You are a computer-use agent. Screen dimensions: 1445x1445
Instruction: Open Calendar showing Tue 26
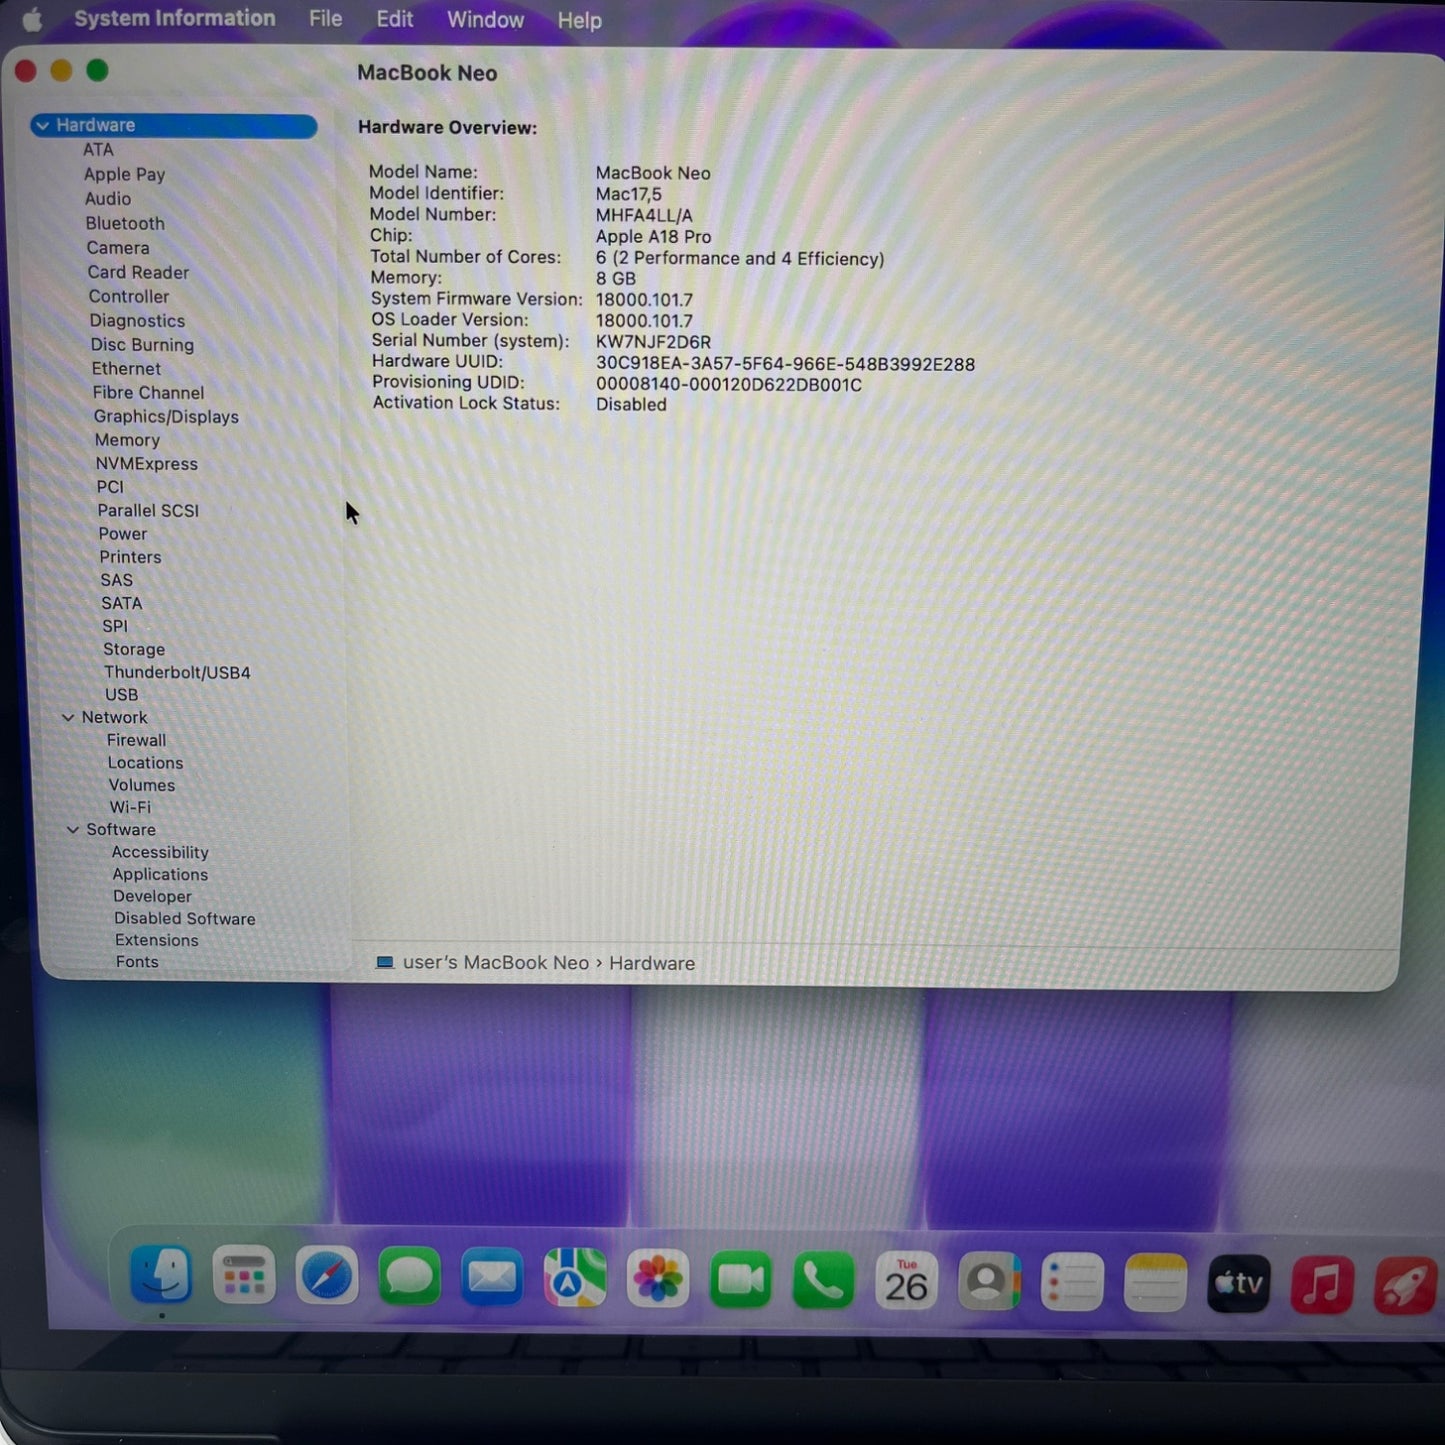pyautogui.click(x=906, y=1281)
